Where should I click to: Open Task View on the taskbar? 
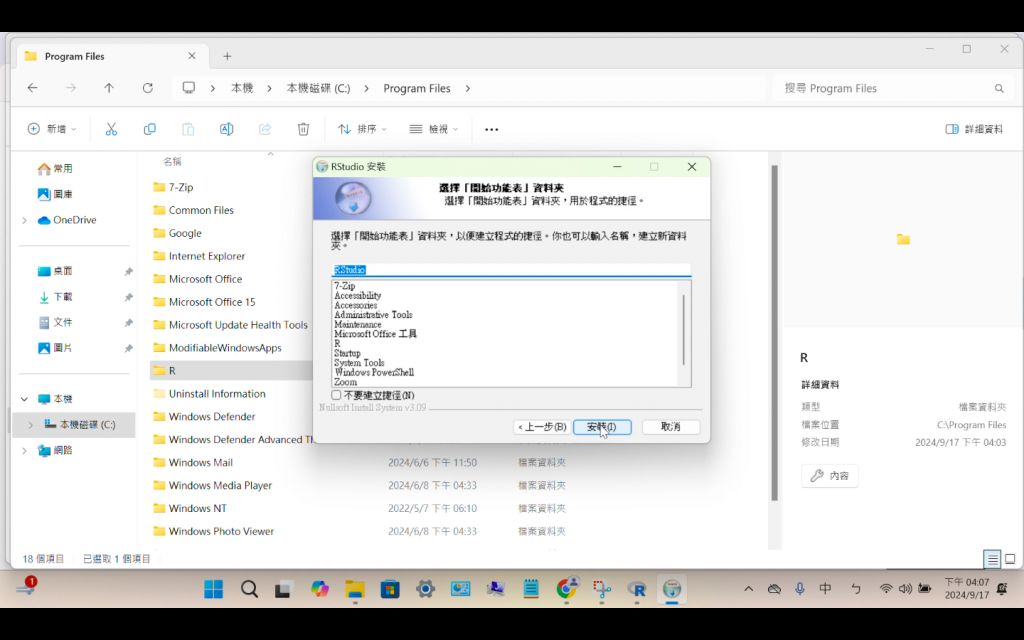point(283,589)
